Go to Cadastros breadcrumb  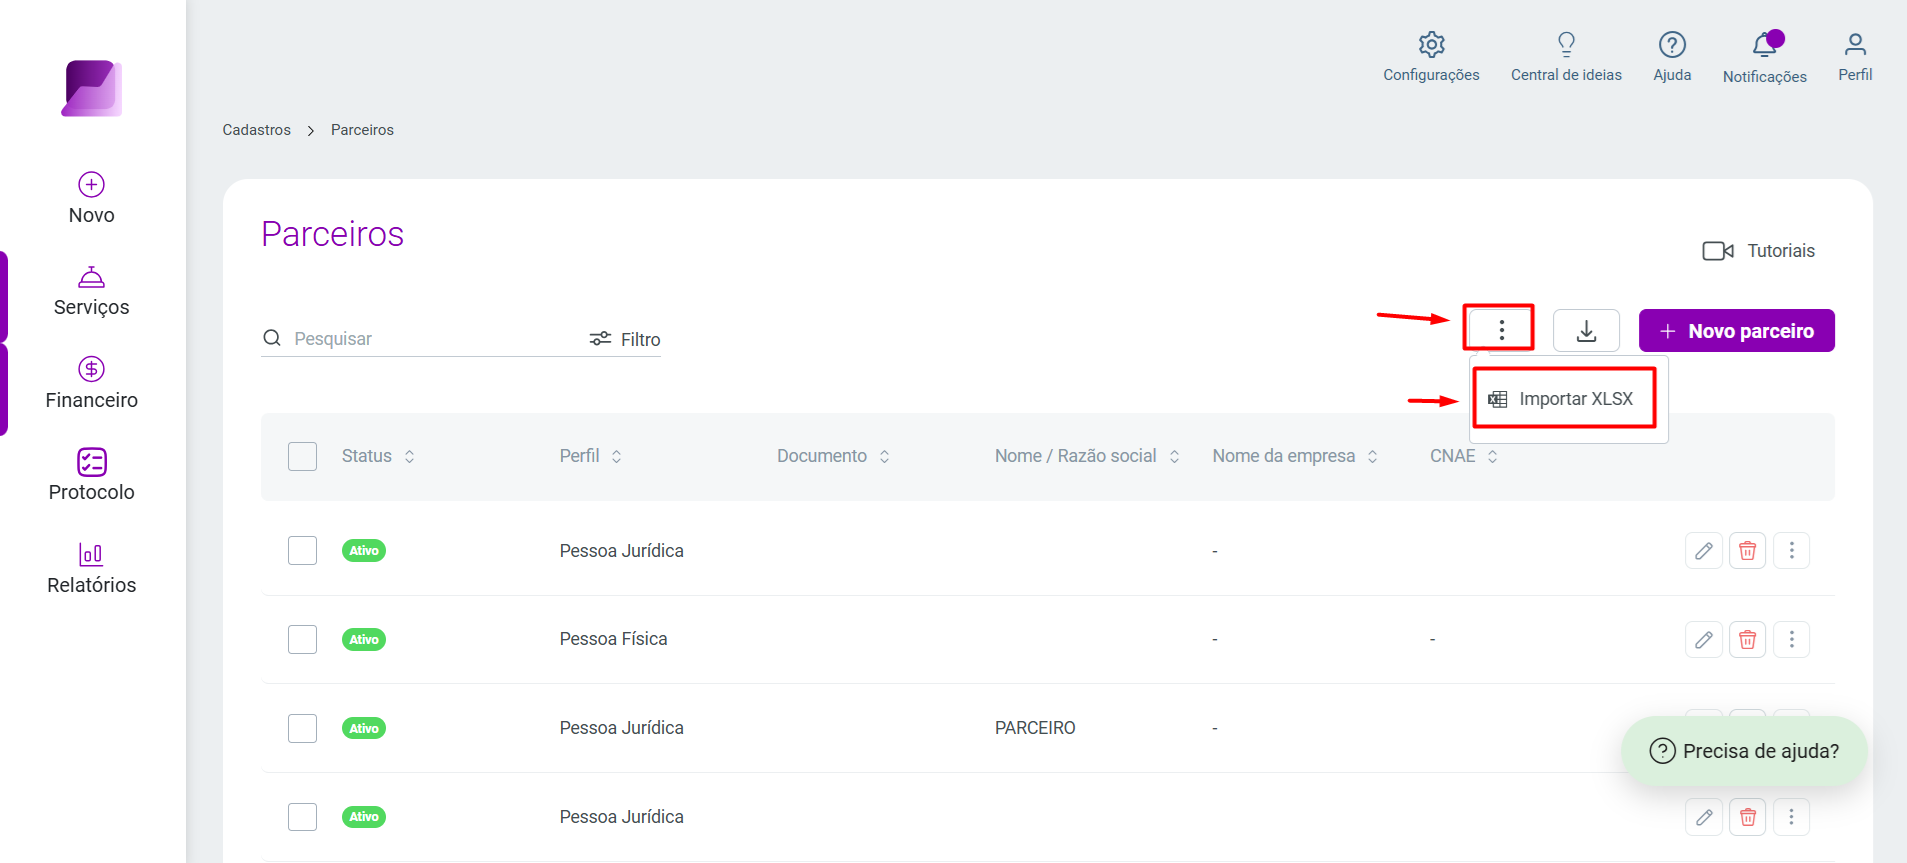[x=257, y=130]
